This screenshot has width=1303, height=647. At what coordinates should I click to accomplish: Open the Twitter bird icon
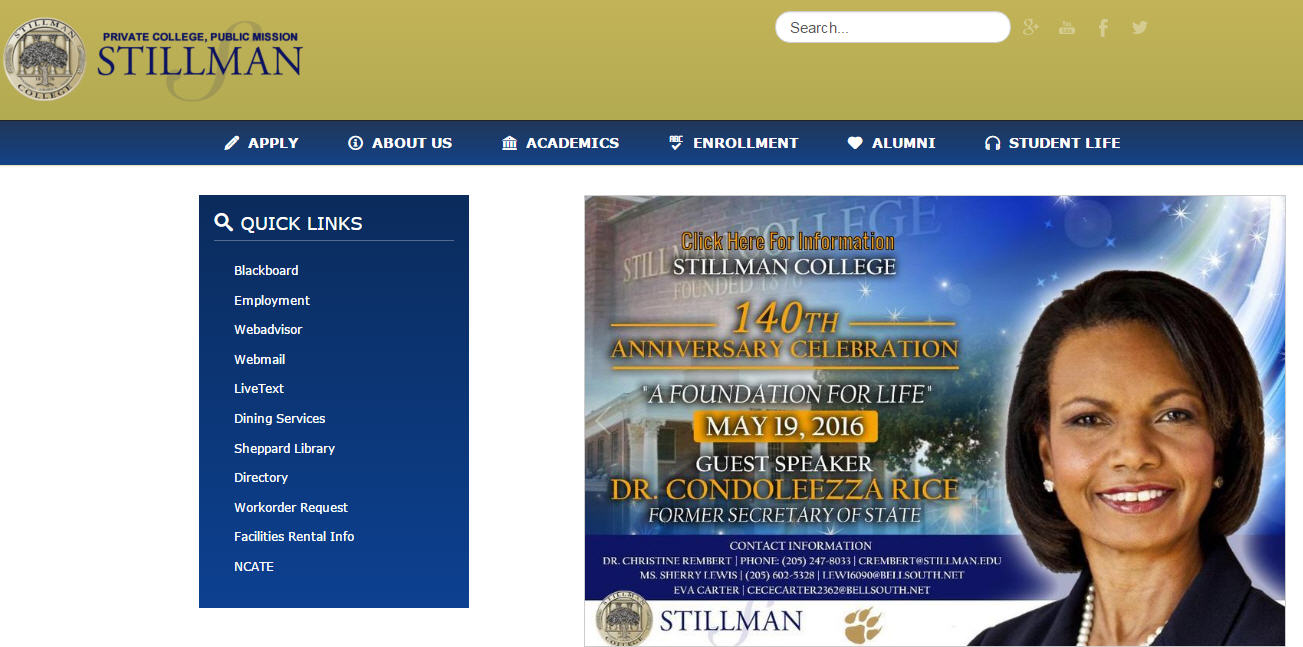coord(1140,27)
